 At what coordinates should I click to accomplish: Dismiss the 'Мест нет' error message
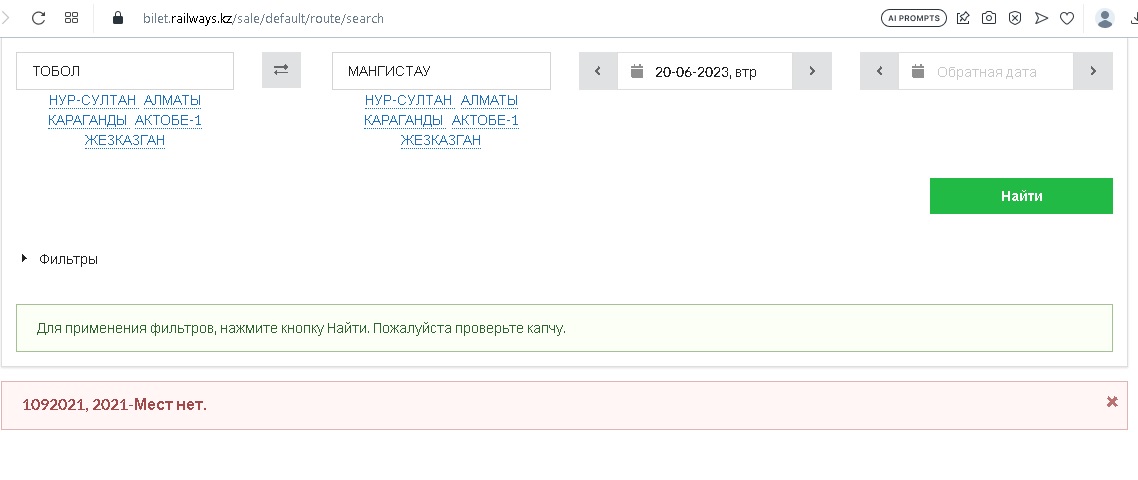click(1112, 401)
